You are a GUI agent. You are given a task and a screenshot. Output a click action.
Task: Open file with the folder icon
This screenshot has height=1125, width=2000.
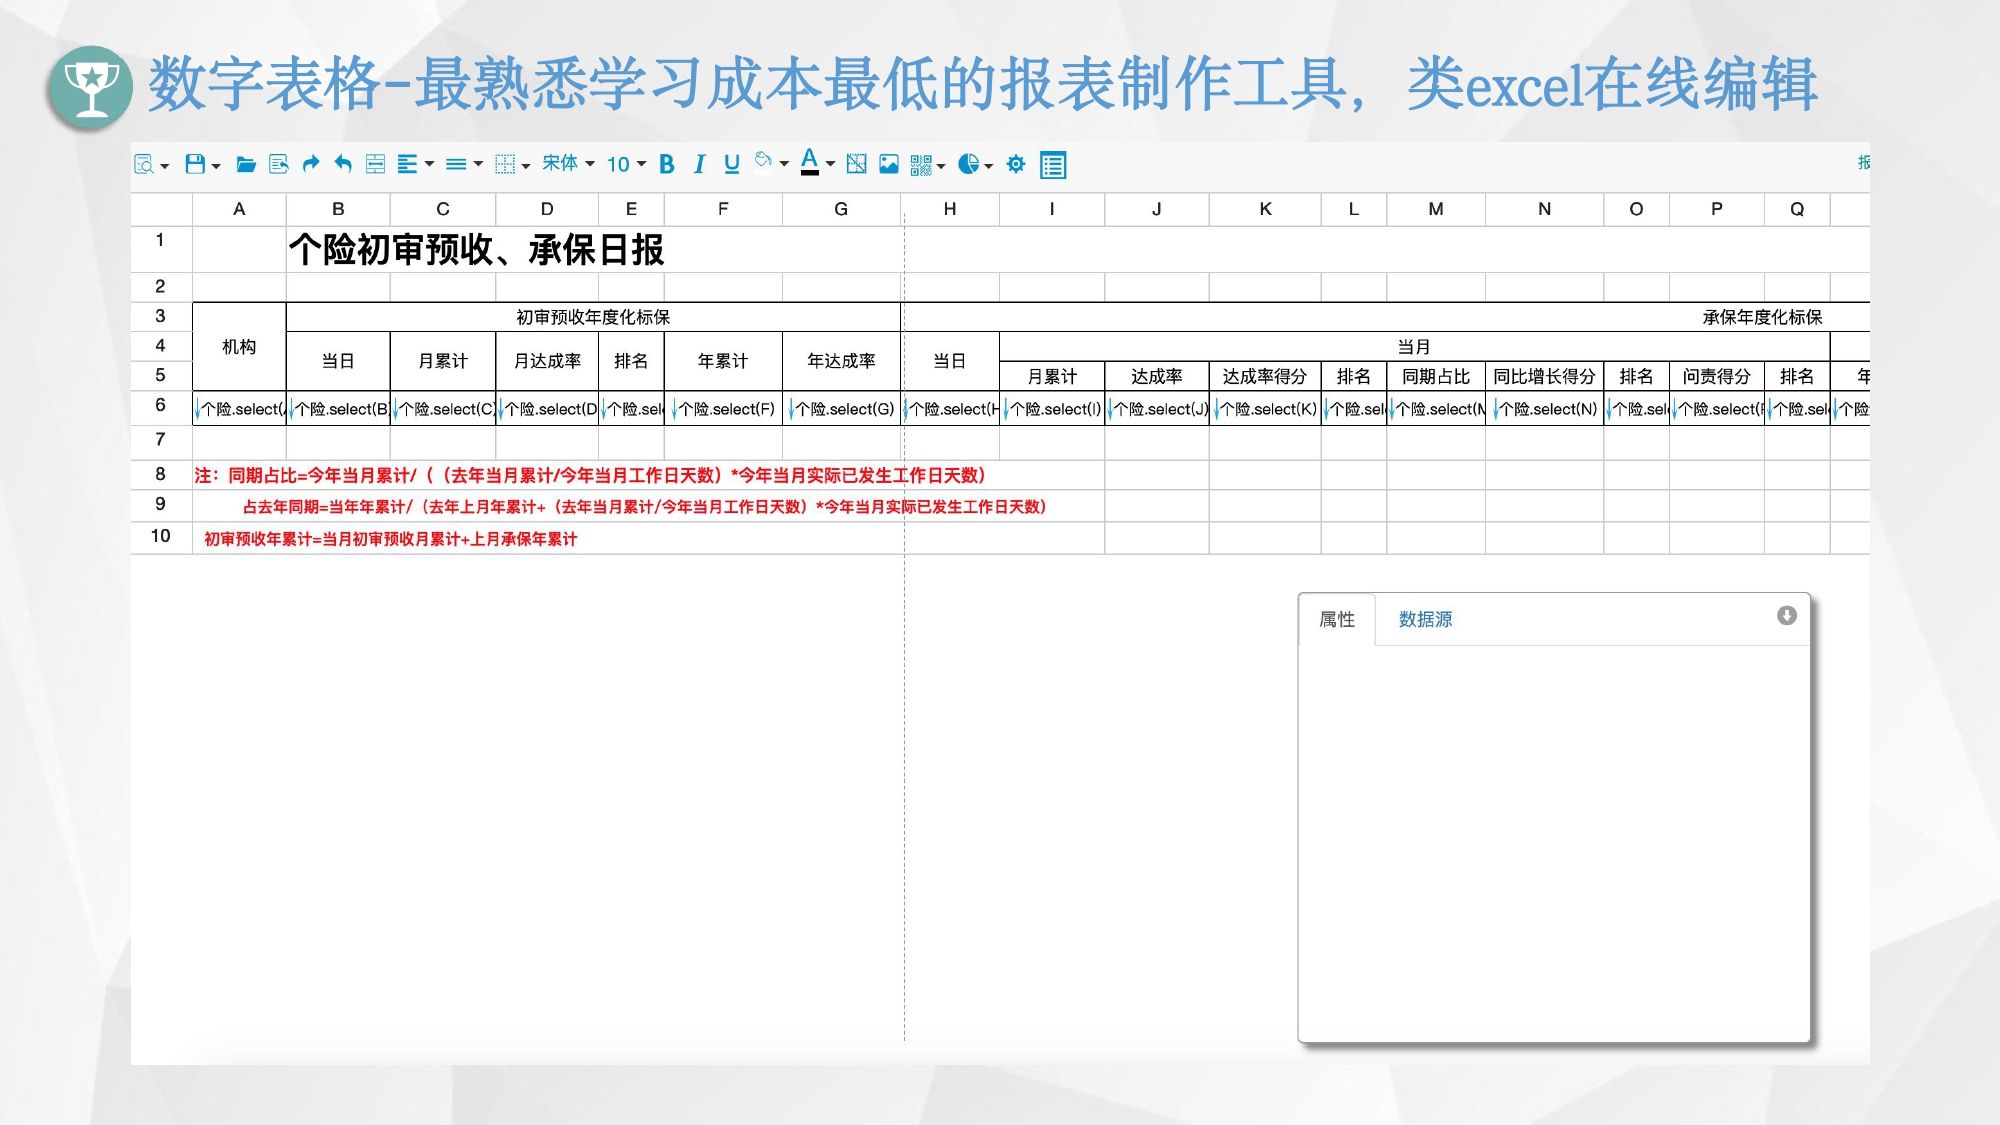tap(246, 164)
